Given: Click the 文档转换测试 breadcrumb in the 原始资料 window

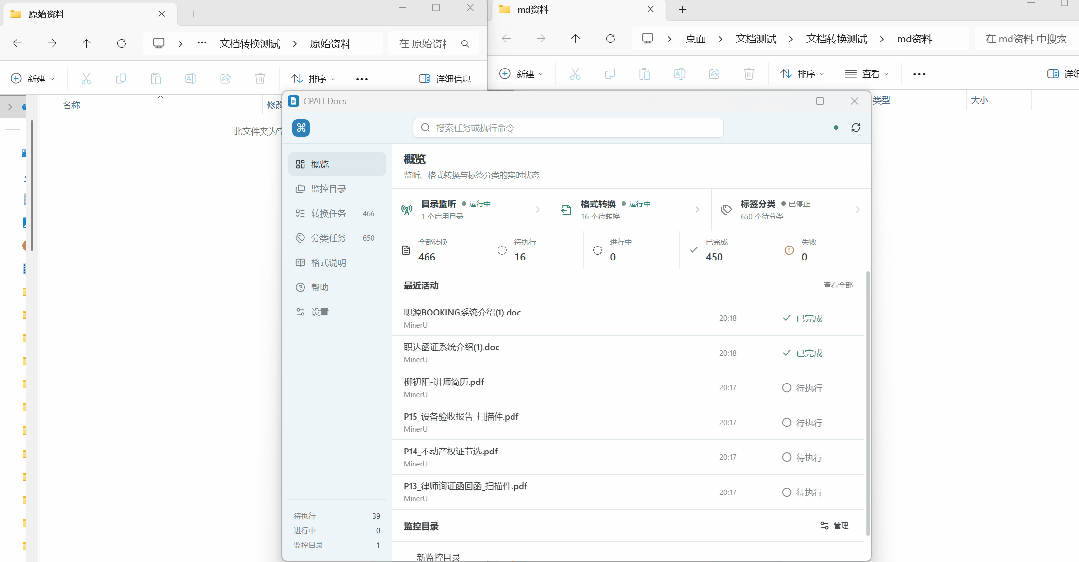Looking at the screenshot, I should (x=250, y=43).
